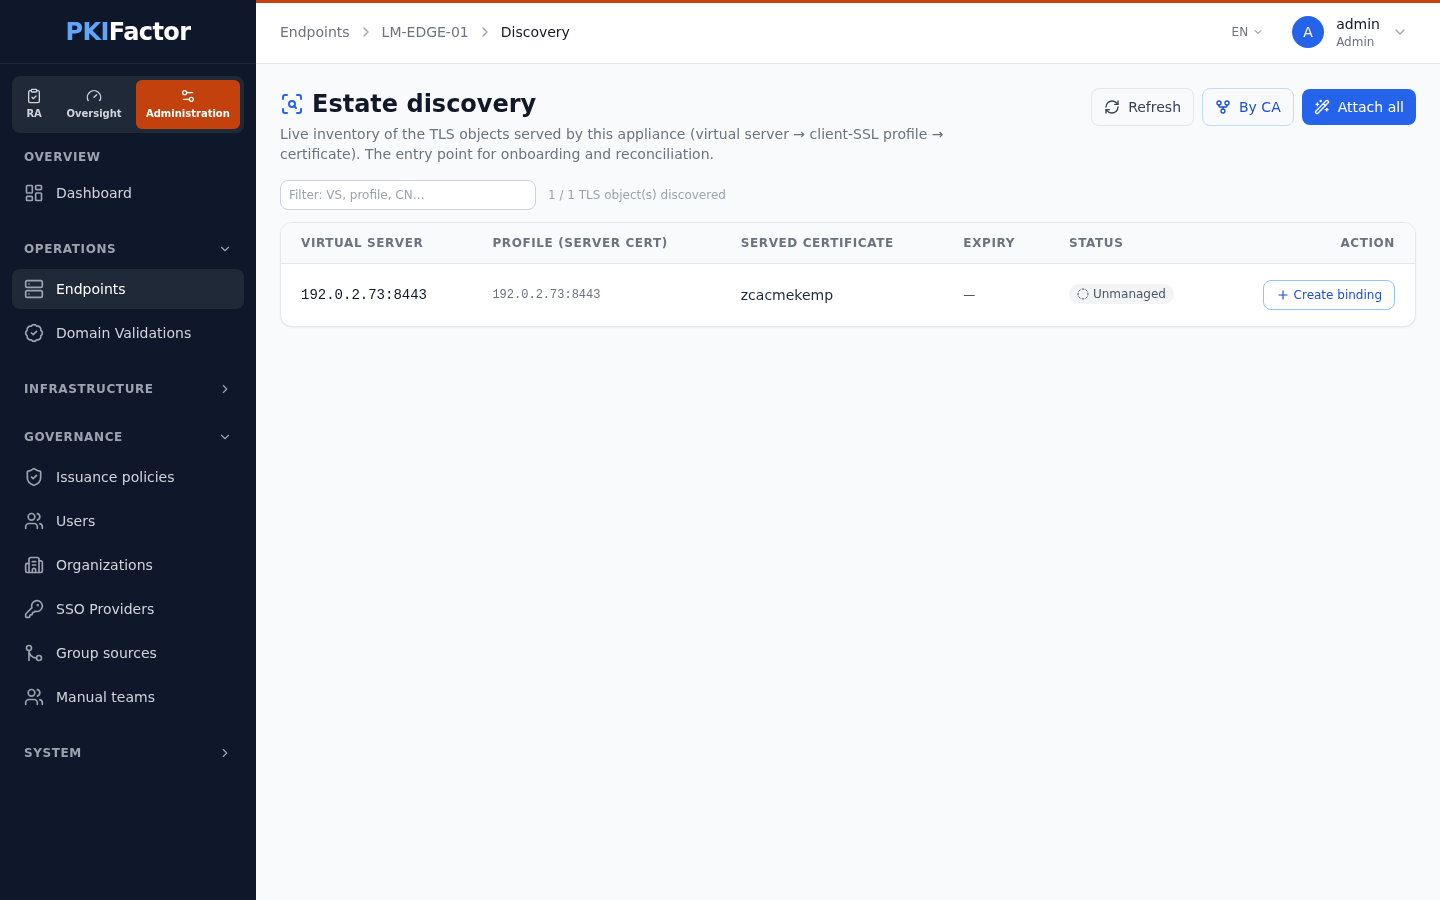Click the Users people icon
The width and height of the screenshot is (1440, 900).
coord(34,521)
